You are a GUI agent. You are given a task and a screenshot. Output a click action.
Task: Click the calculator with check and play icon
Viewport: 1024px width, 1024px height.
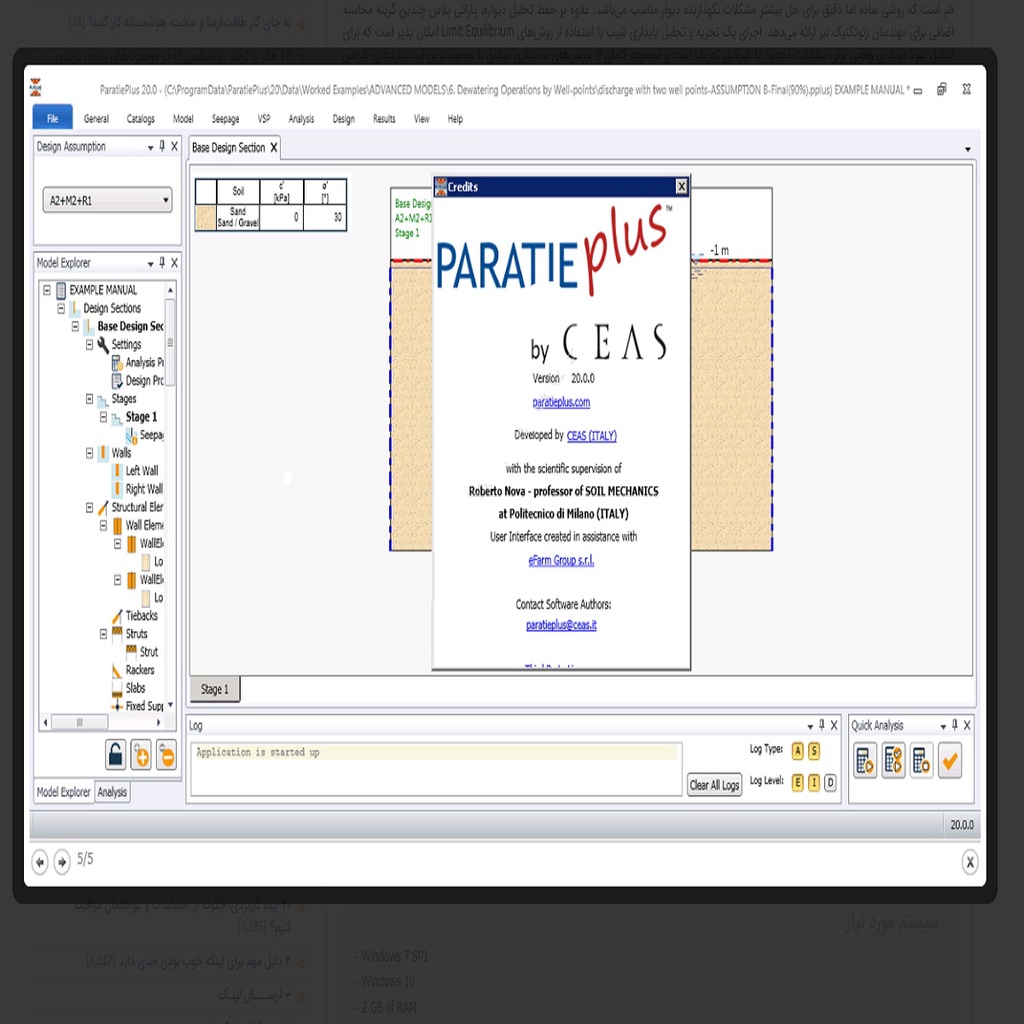click(x=893, y=761)
